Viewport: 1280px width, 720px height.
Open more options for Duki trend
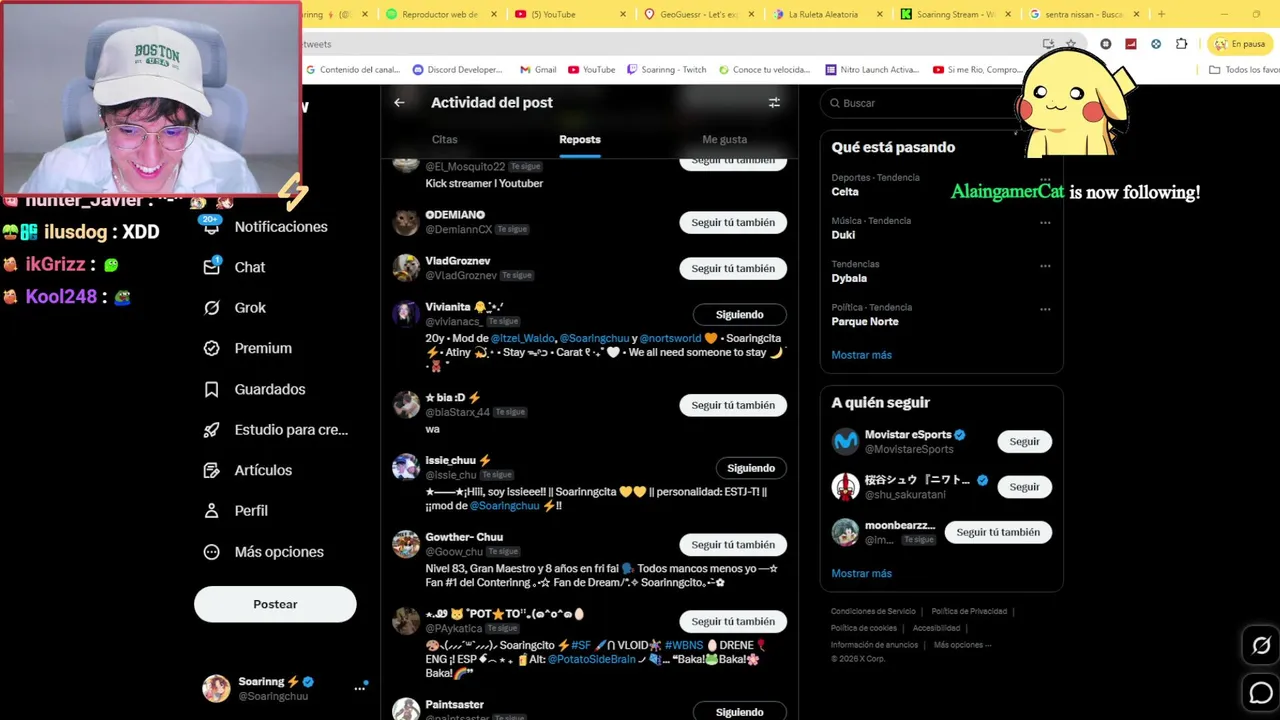1045,223
